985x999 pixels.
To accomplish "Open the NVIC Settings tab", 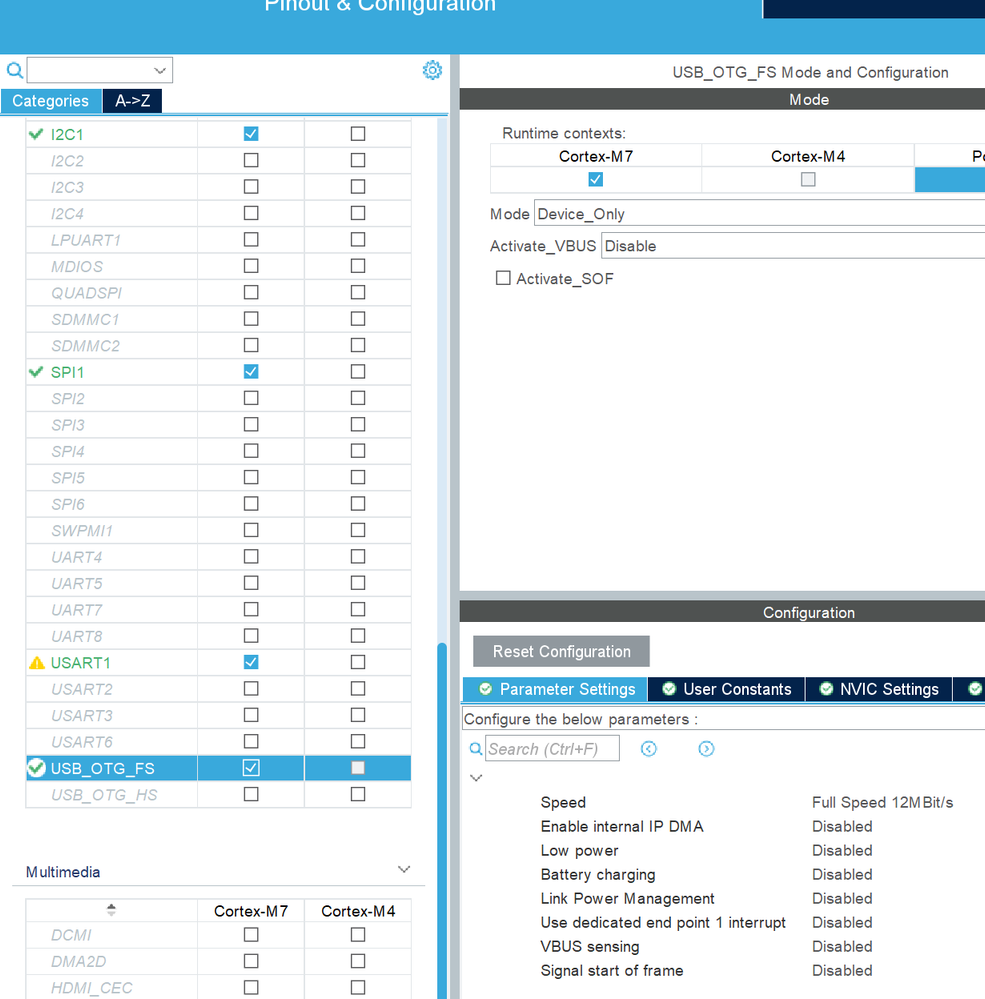I will [879, 689].
